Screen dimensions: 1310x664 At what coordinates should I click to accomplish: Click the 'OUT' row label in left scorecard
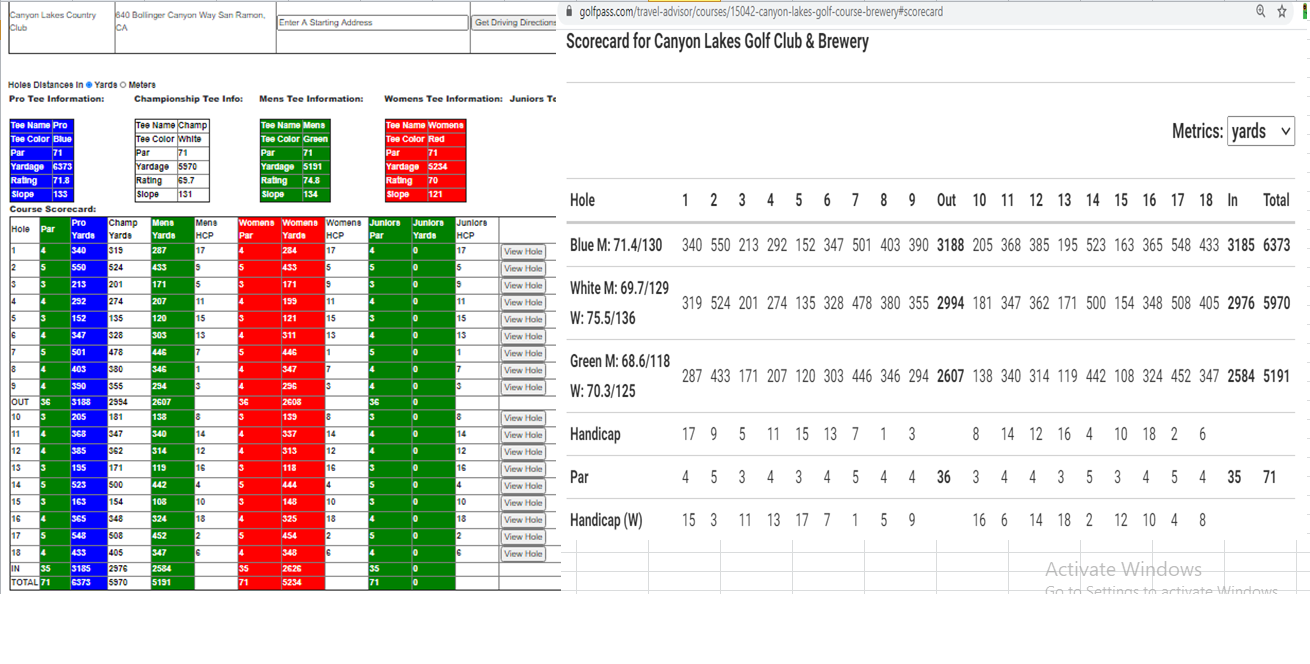pyautogui.click(x=24, y=402)
